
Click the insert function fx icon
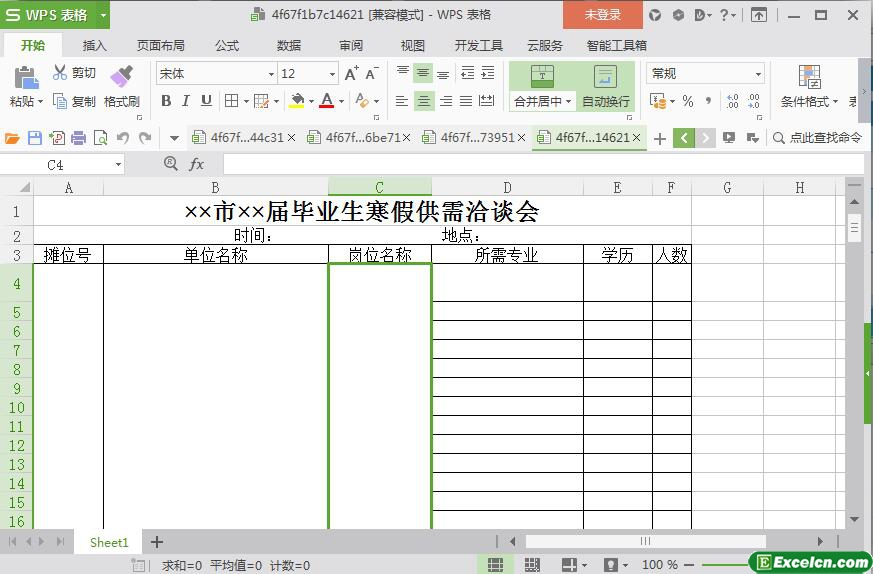(197, 164)
